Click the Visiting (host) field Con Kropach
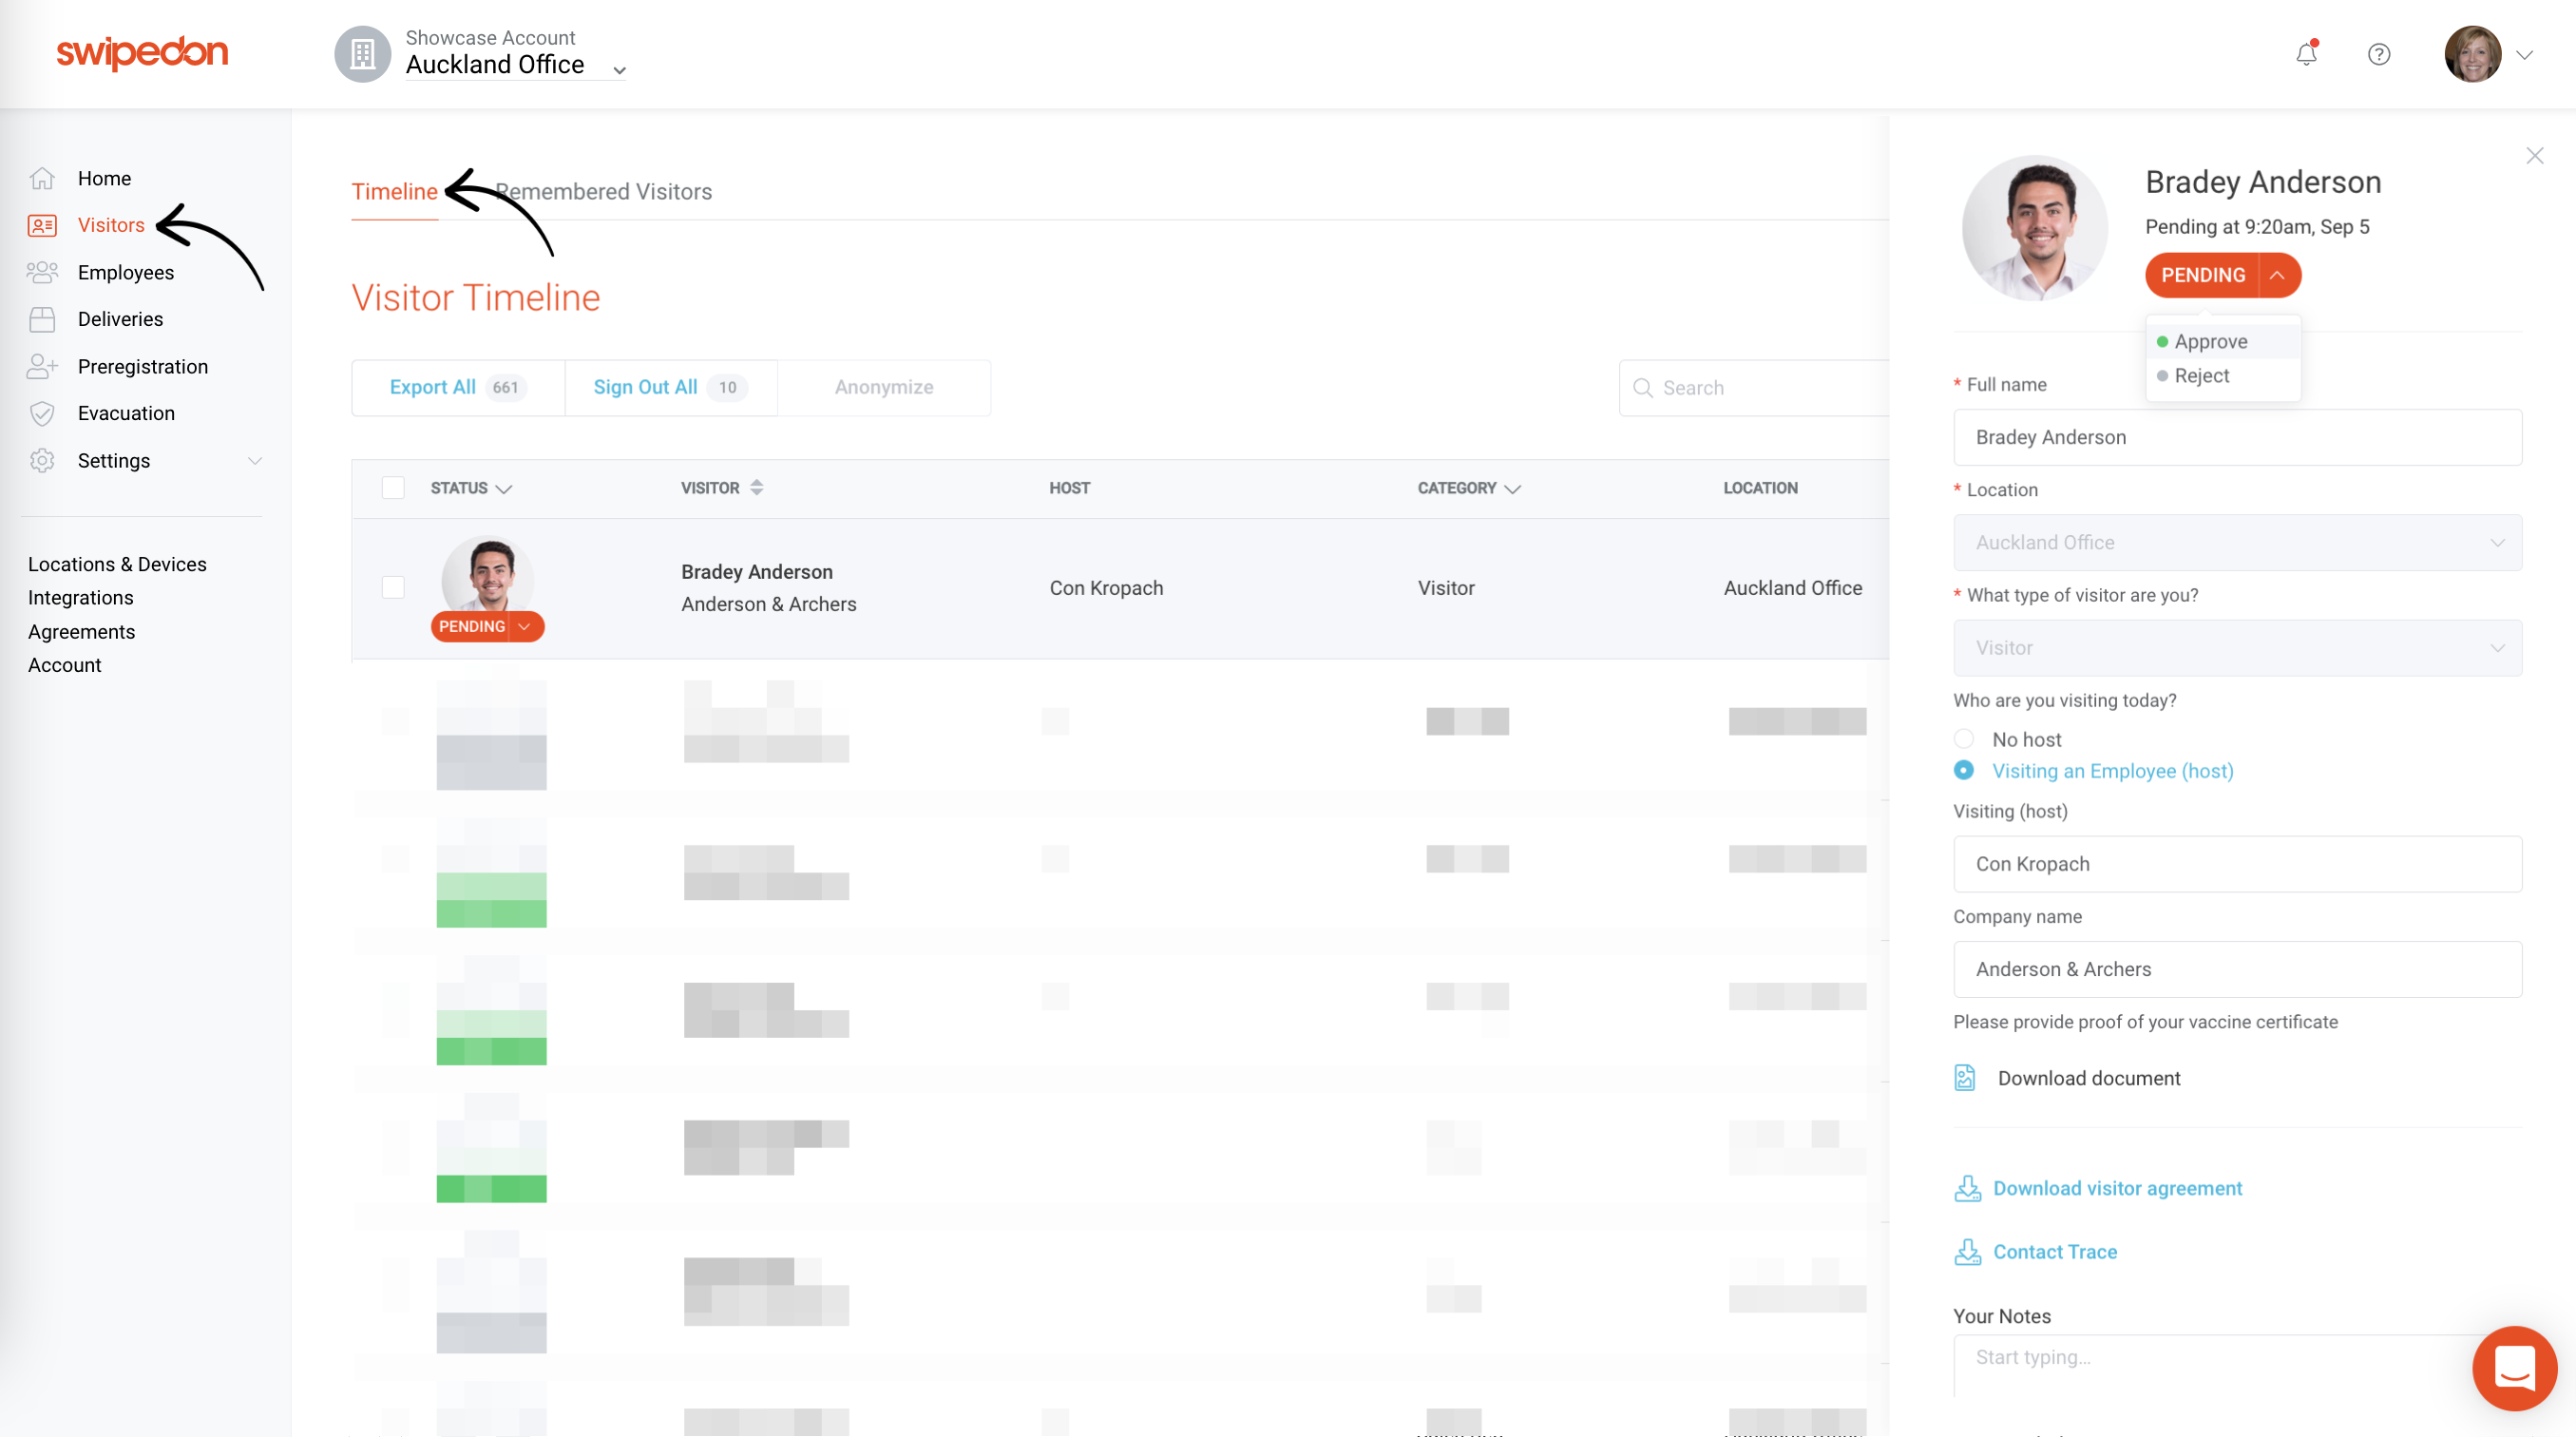 coord(2237,864)
